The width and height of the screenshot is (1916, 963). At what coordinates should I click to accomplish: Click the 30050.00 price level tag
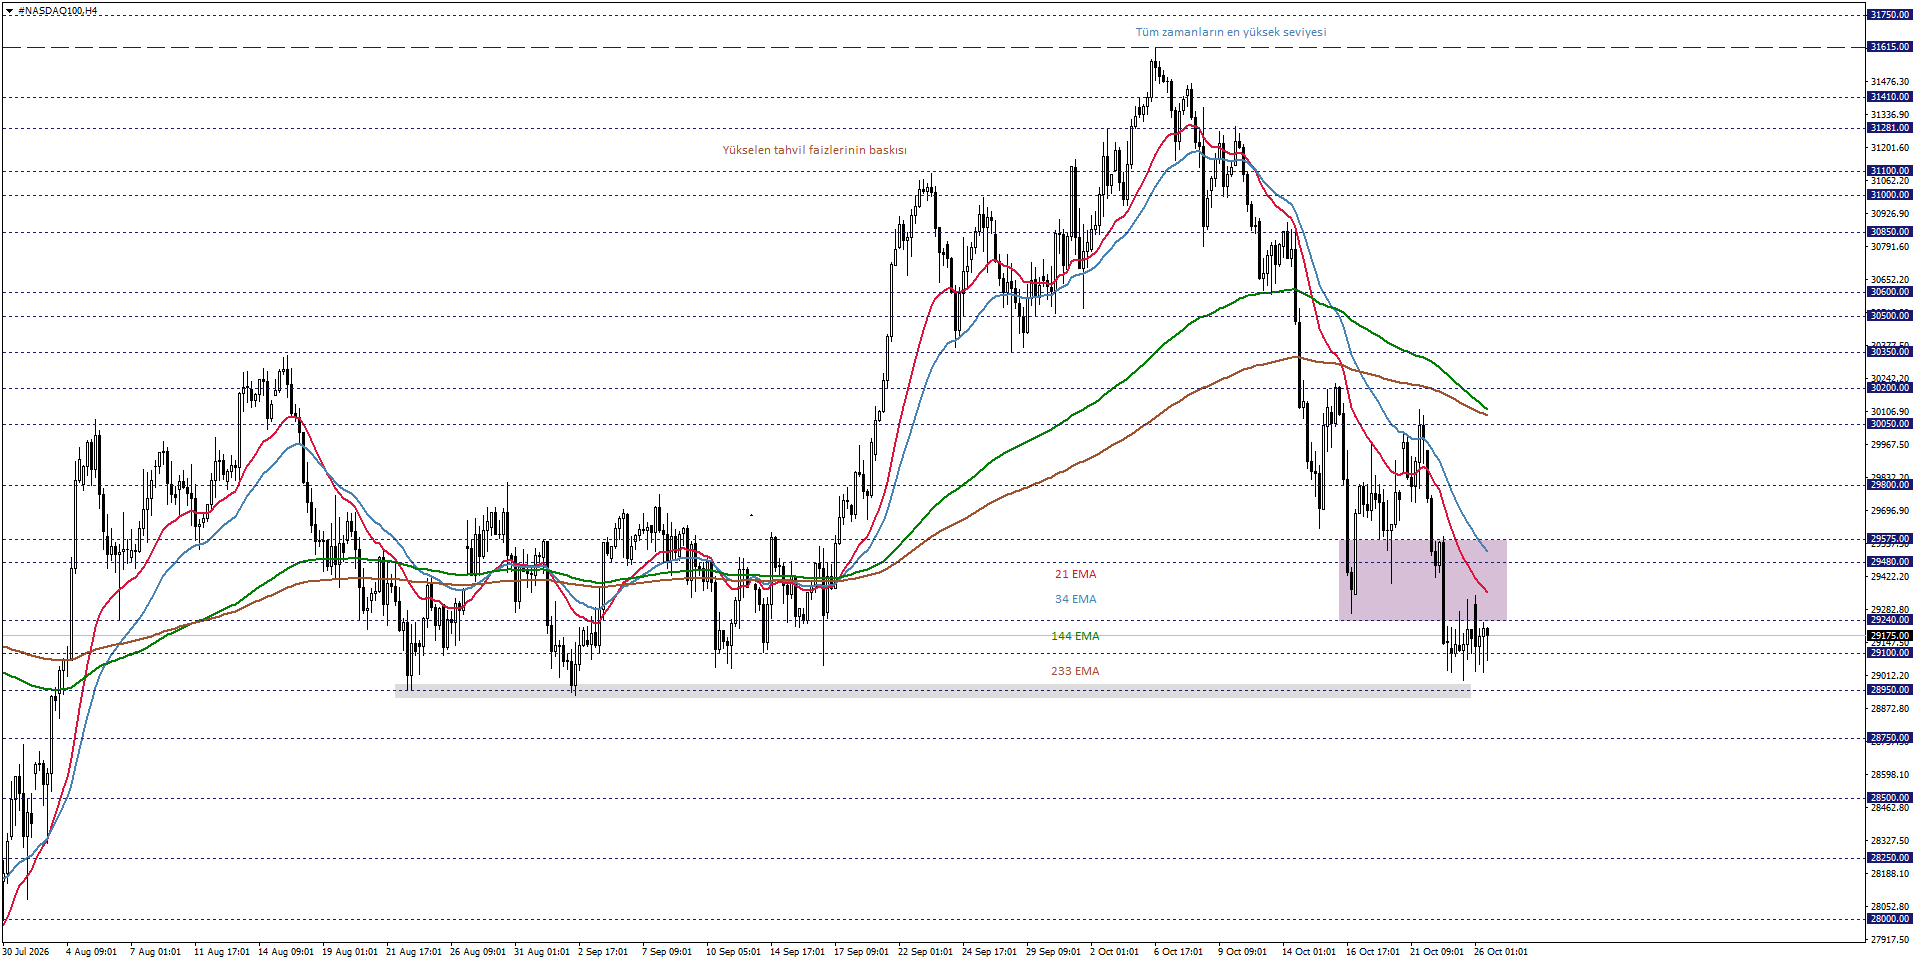coord(1890,424)
